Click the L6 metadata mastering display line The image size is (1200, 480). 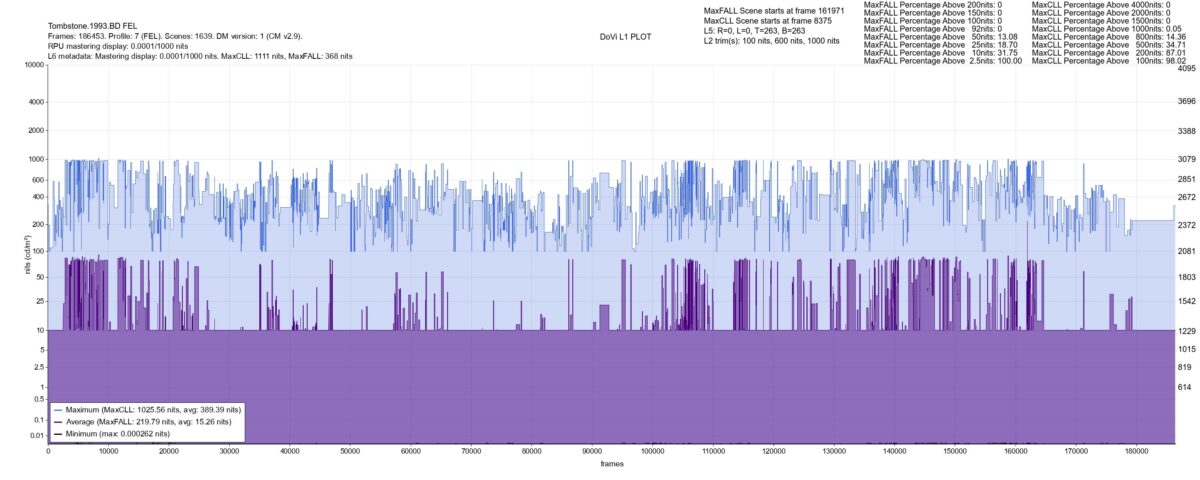tap(201, 56)
